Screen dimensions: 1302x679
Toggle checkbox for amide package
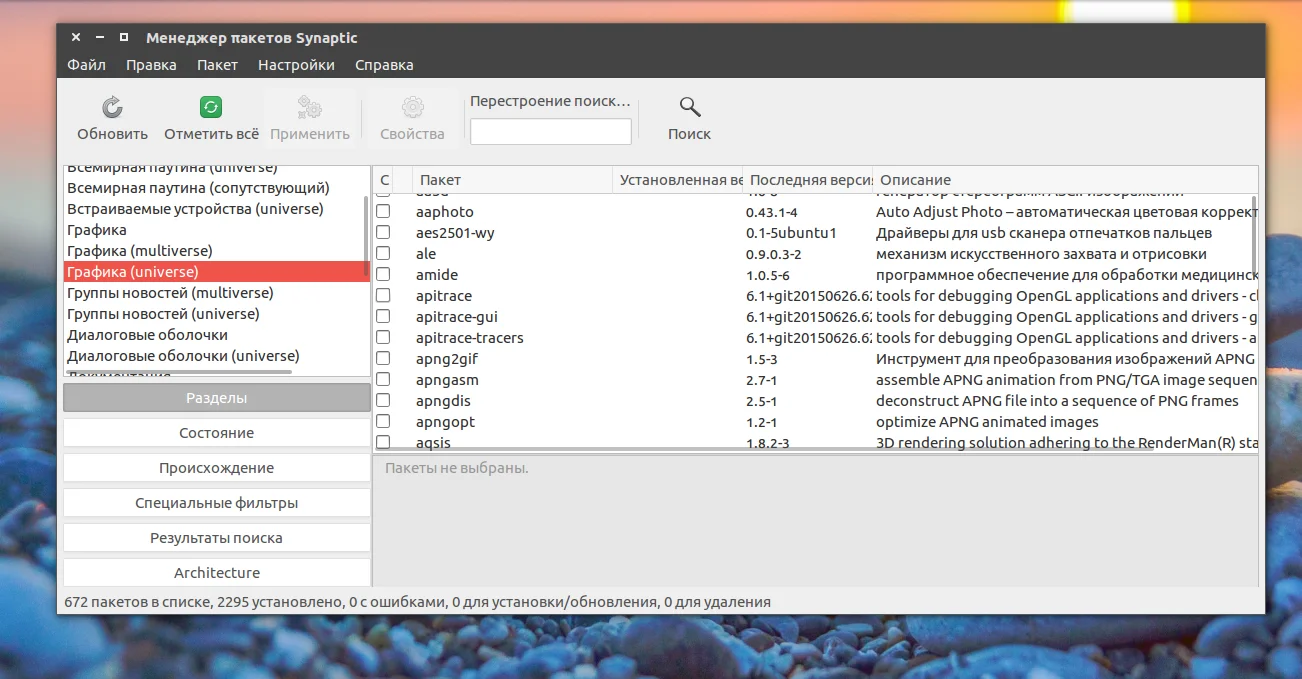pos(383,275)
